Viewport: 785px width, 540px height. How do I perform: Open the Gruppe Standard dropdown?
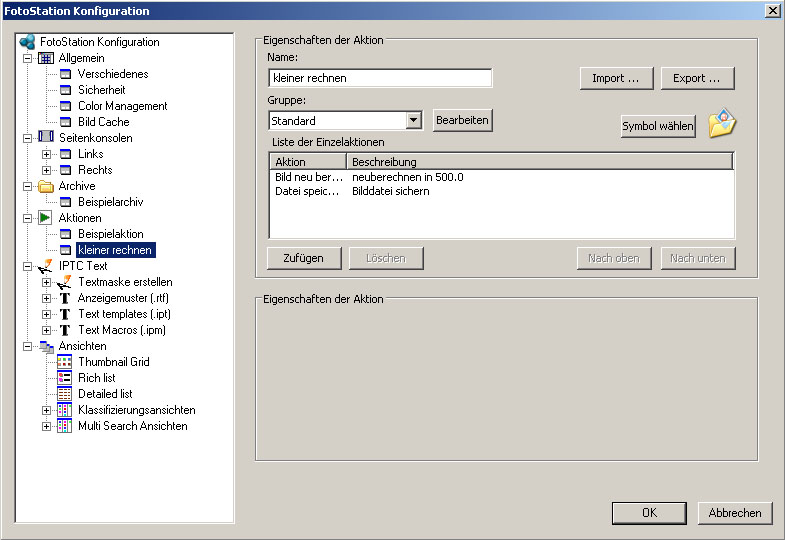[413, 121]
